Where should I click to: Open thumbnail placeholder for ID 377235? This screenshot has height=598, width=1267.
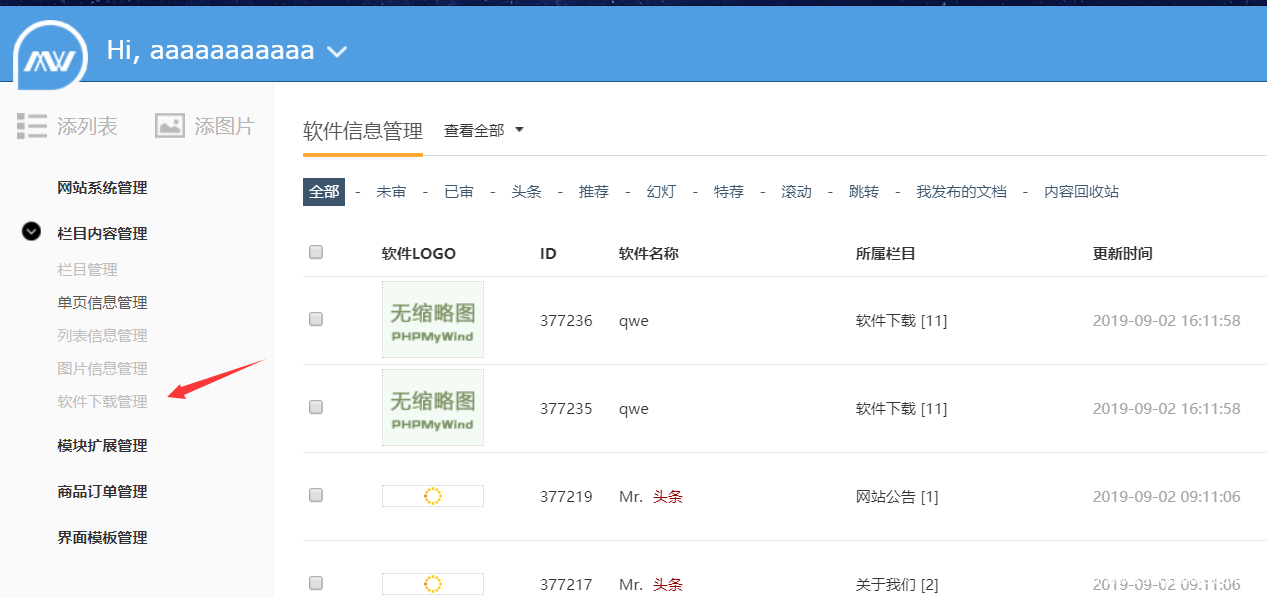(432, 408)
